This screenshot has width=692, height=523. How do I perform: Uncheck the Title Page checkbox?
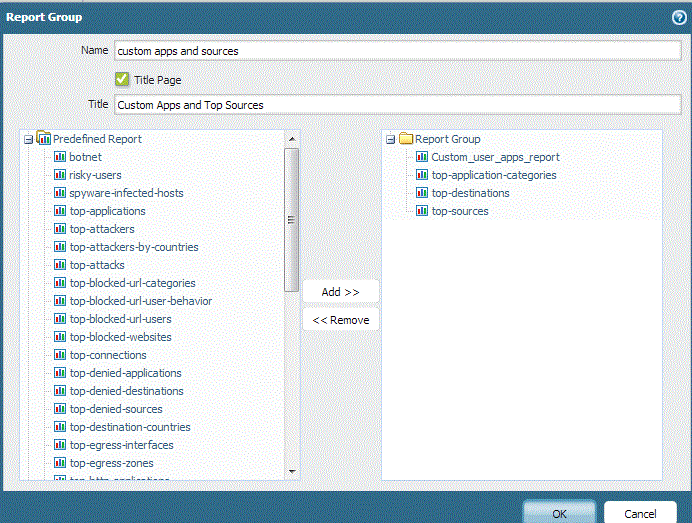click(122, 79)
